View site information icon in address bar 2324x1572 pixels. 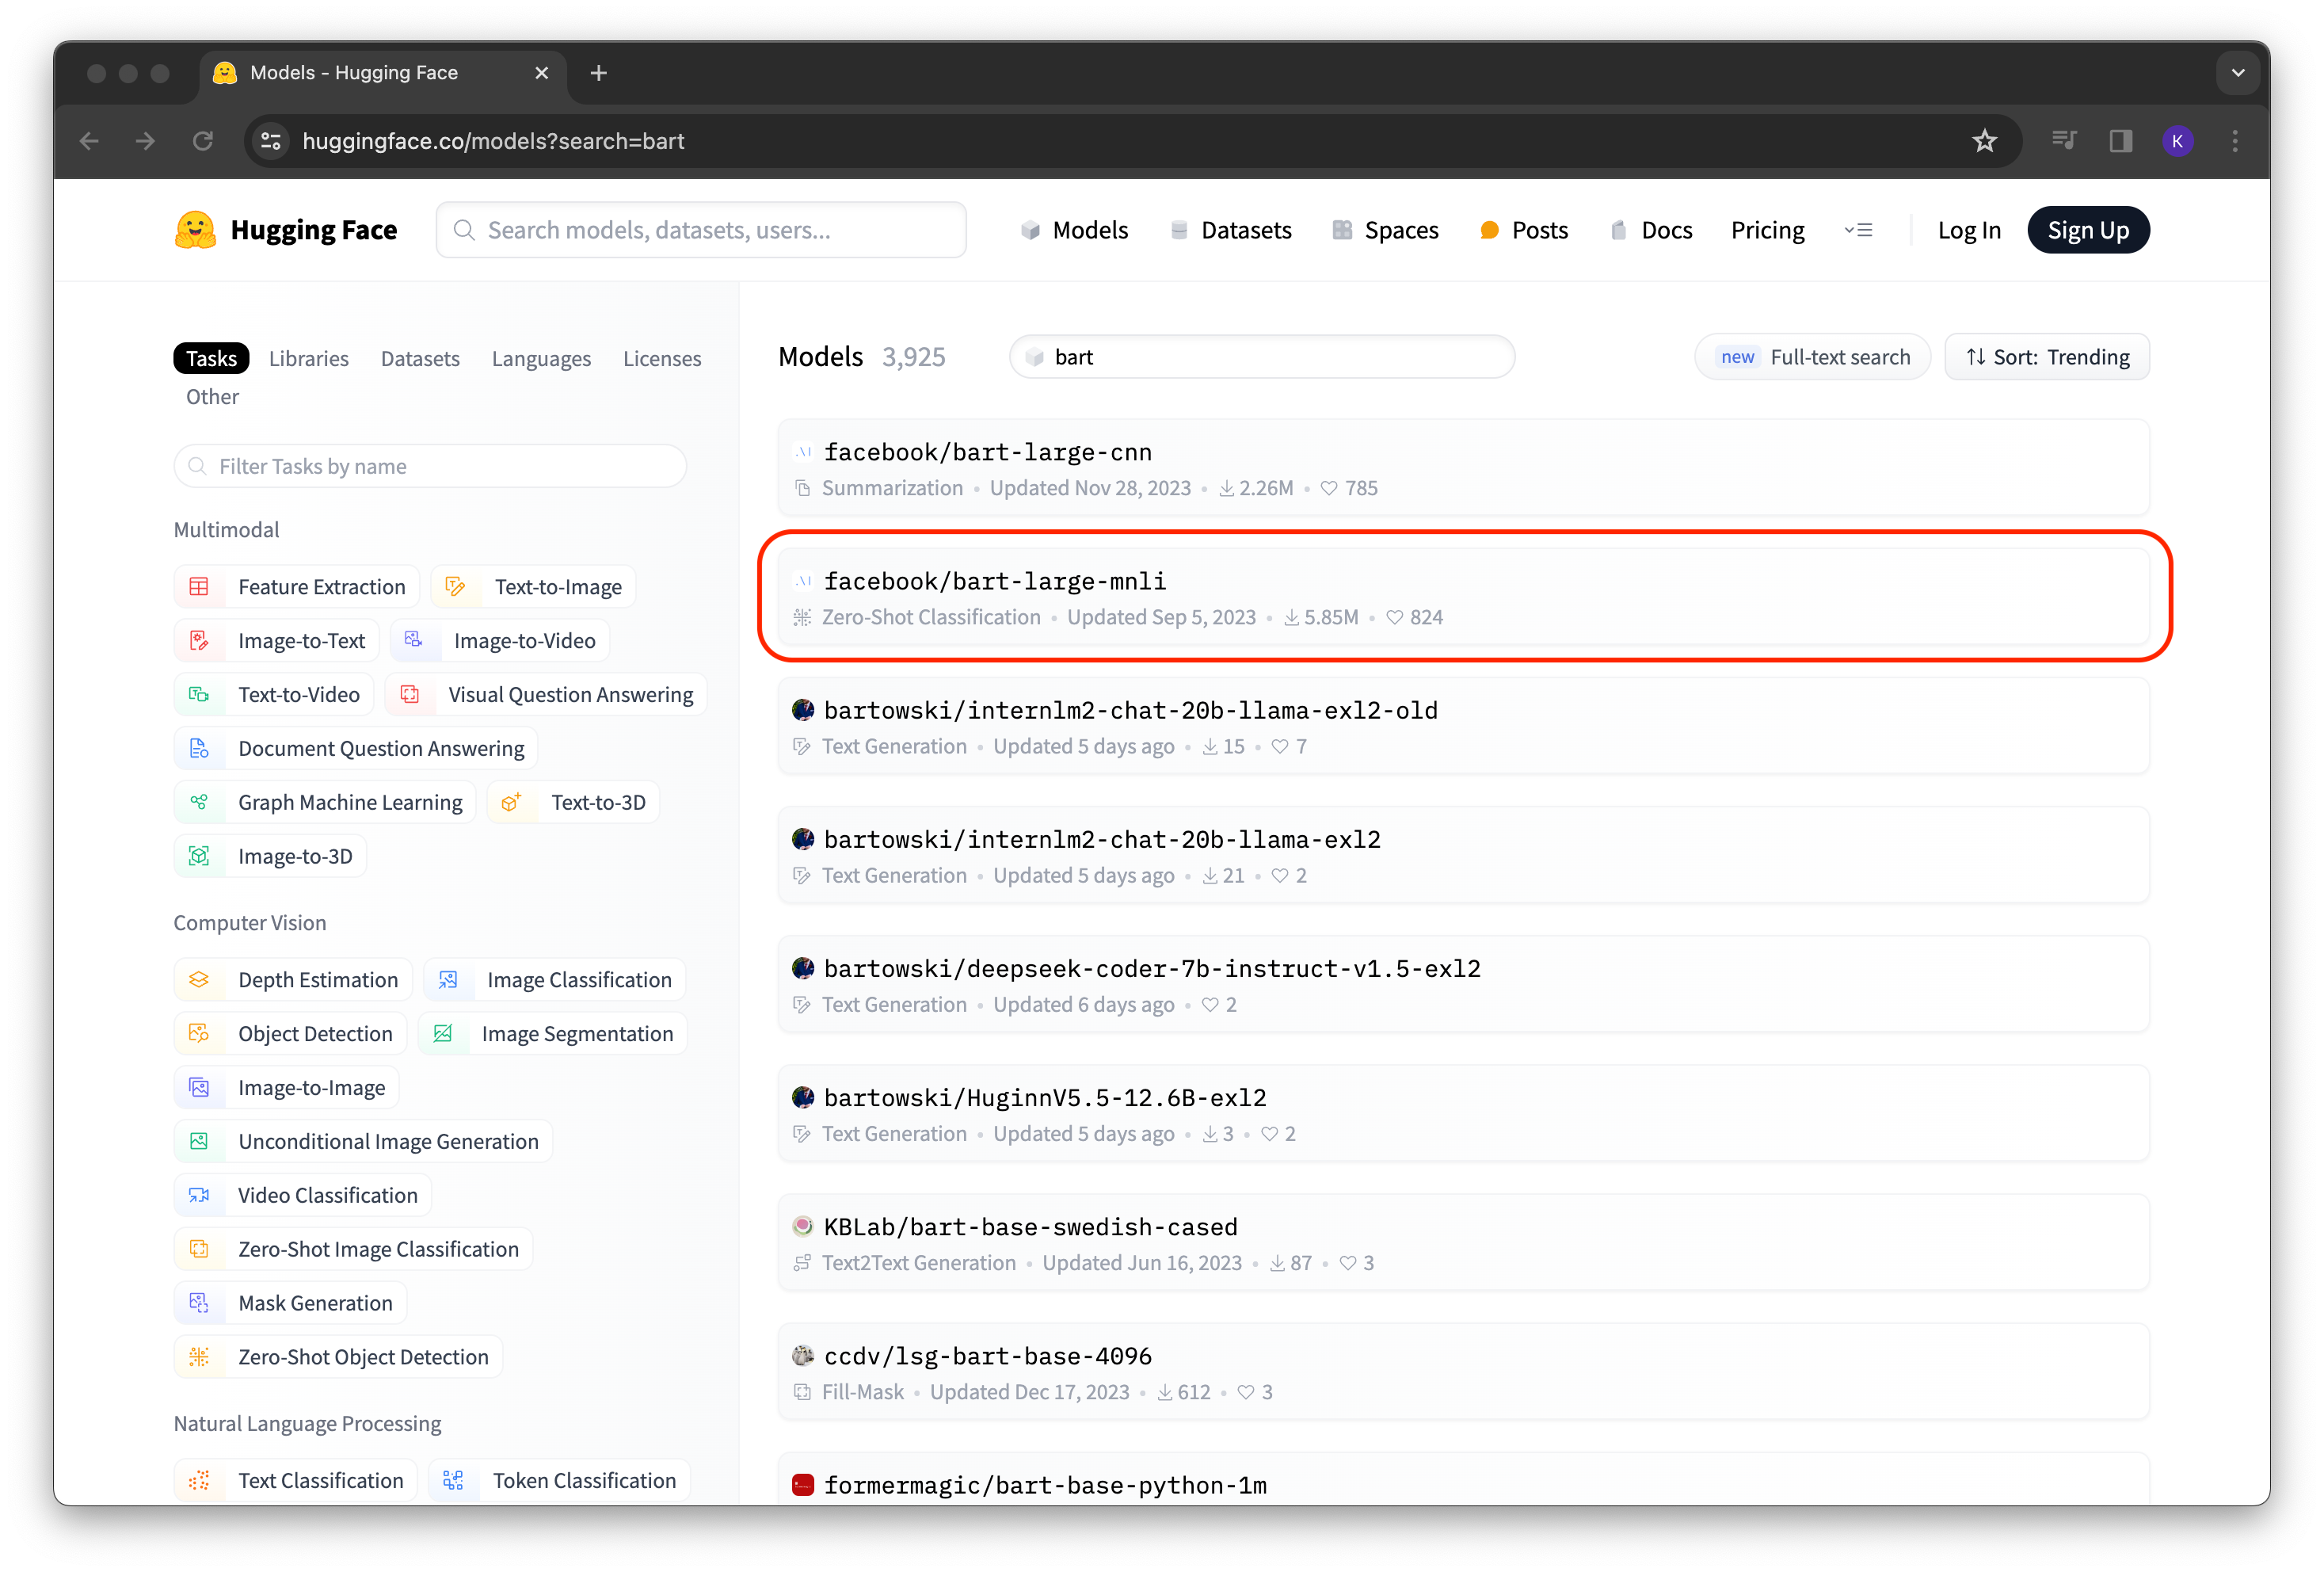click(x=271, y=141)
